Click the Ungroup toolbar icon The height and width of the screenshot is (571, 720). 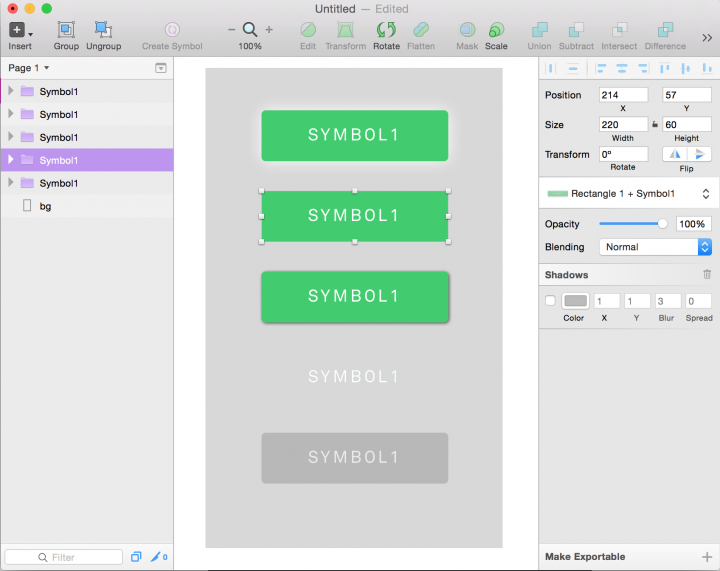click(103, 30)
